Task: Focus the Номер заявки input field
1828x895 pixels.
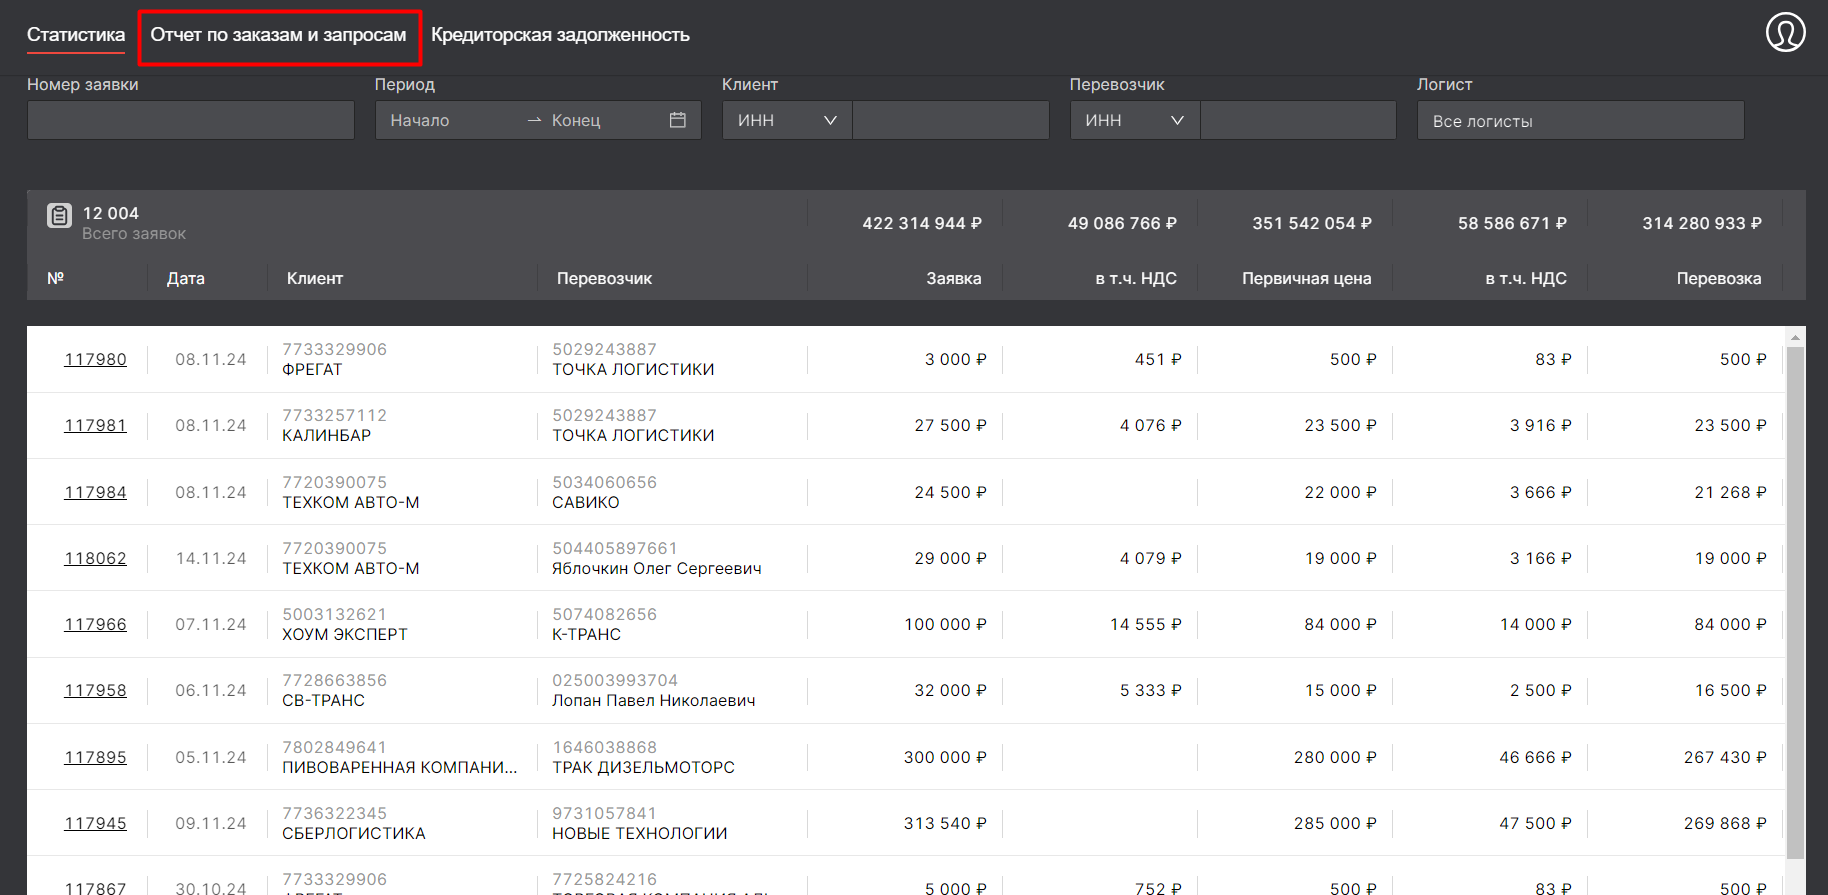Action: click(191, 120)
